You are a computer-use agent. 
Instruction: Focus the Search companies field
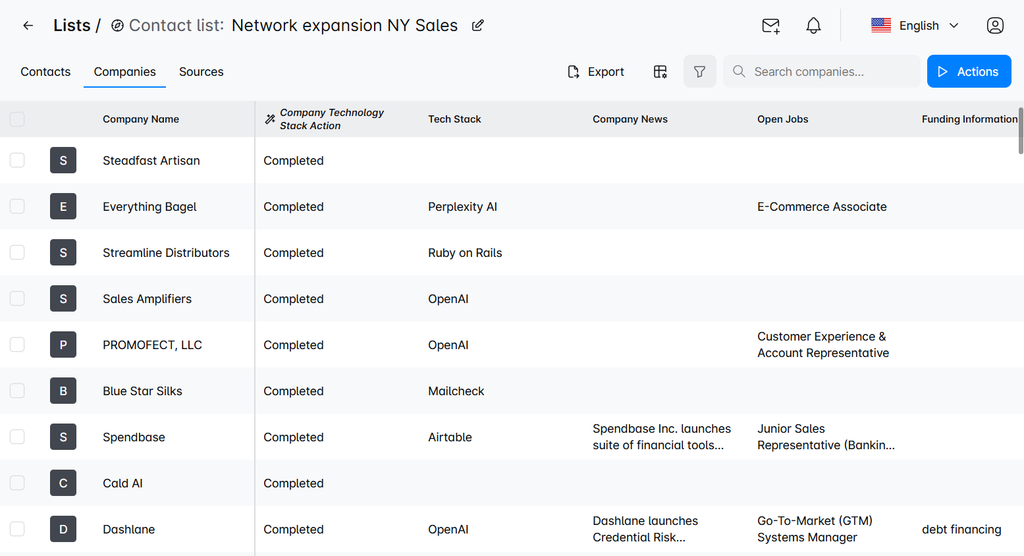(822, 71)
